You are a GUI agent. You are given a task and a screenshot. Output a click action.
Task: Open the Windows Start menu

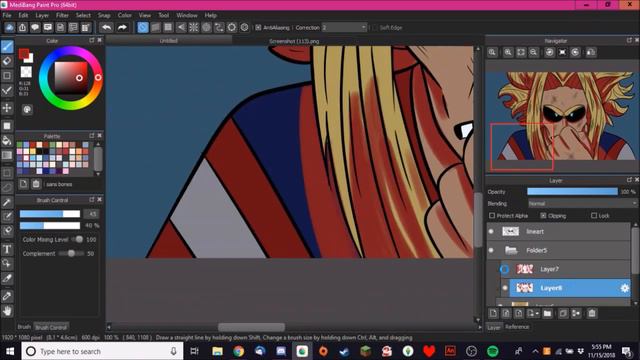[x=10, y=351]
